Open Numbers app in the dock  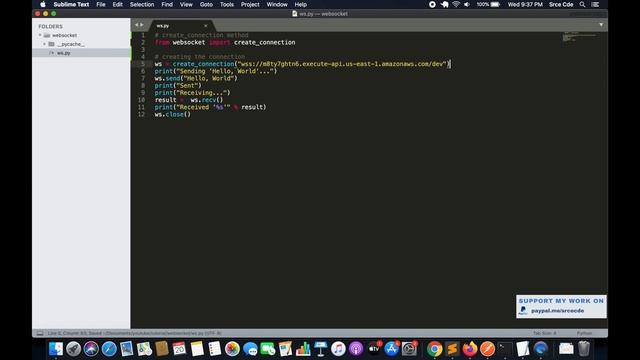click(x=303, y=349)
